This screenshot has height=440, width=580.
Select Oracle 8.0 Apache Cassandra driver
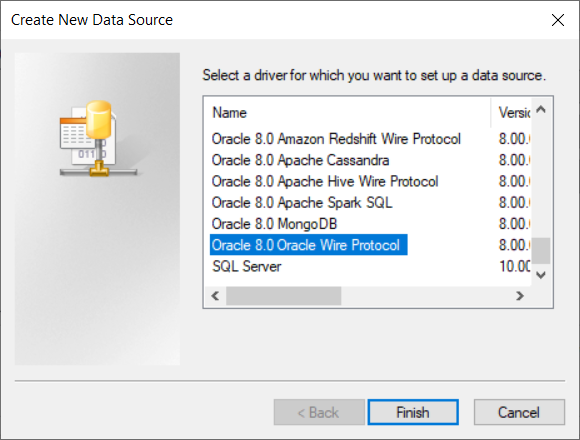(300, 160)
